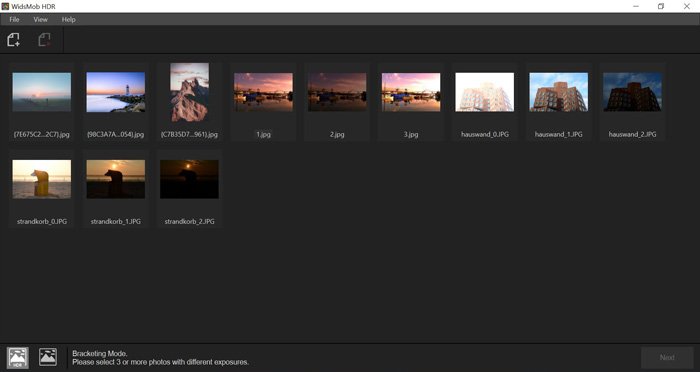The width and height of the screenshot is (700, 372).
Task: Select the strandkorb_1.JPG thumbnail
Action: coord(116,179)
